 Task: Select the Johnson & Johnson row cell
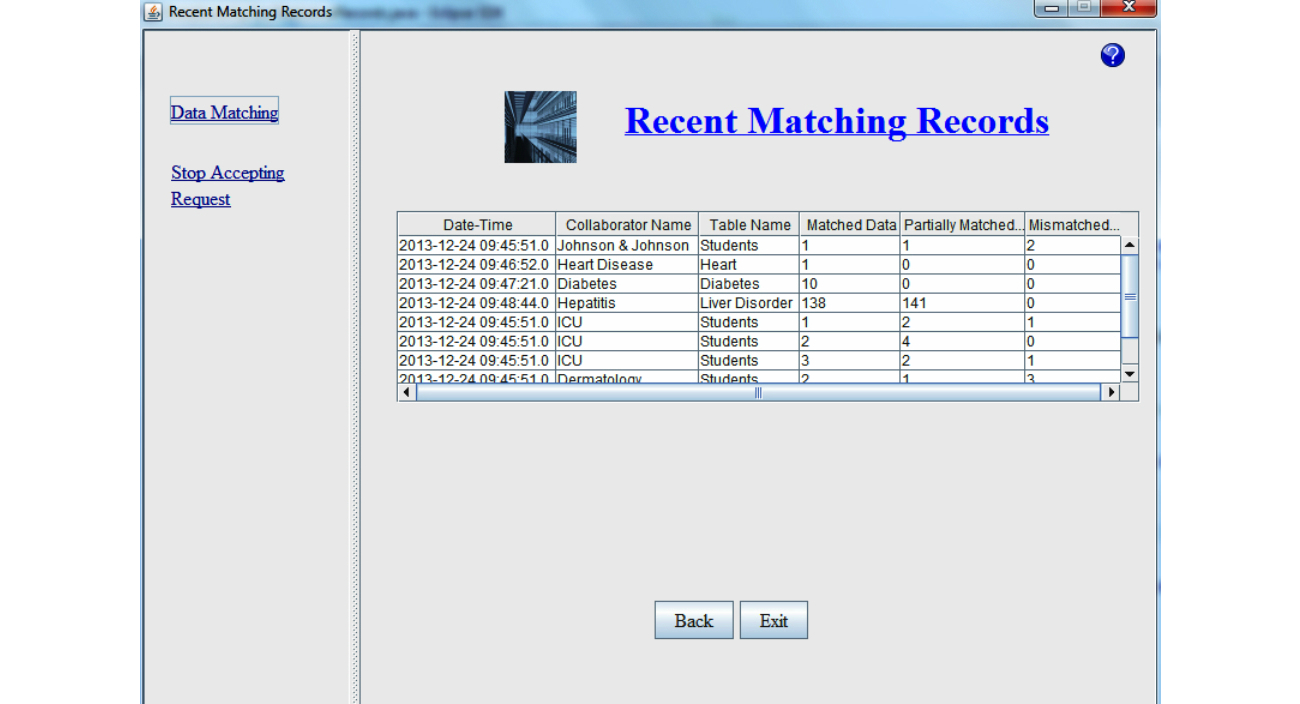coord(623,245)
